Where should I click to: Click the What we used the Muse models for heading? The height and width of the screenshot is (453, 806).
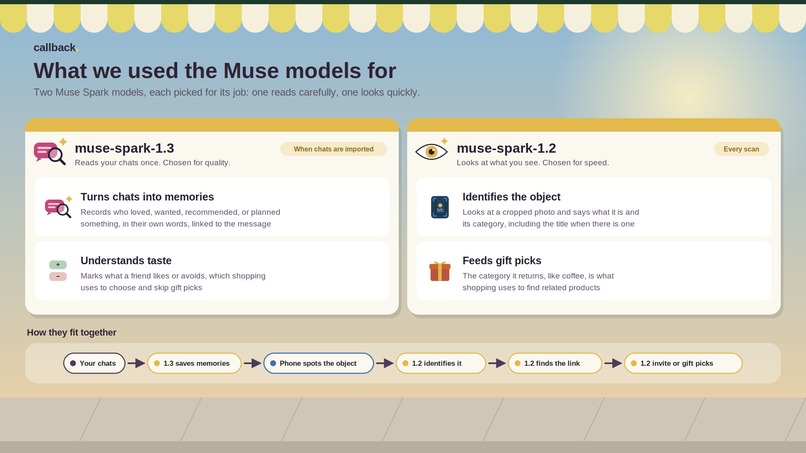215,70
